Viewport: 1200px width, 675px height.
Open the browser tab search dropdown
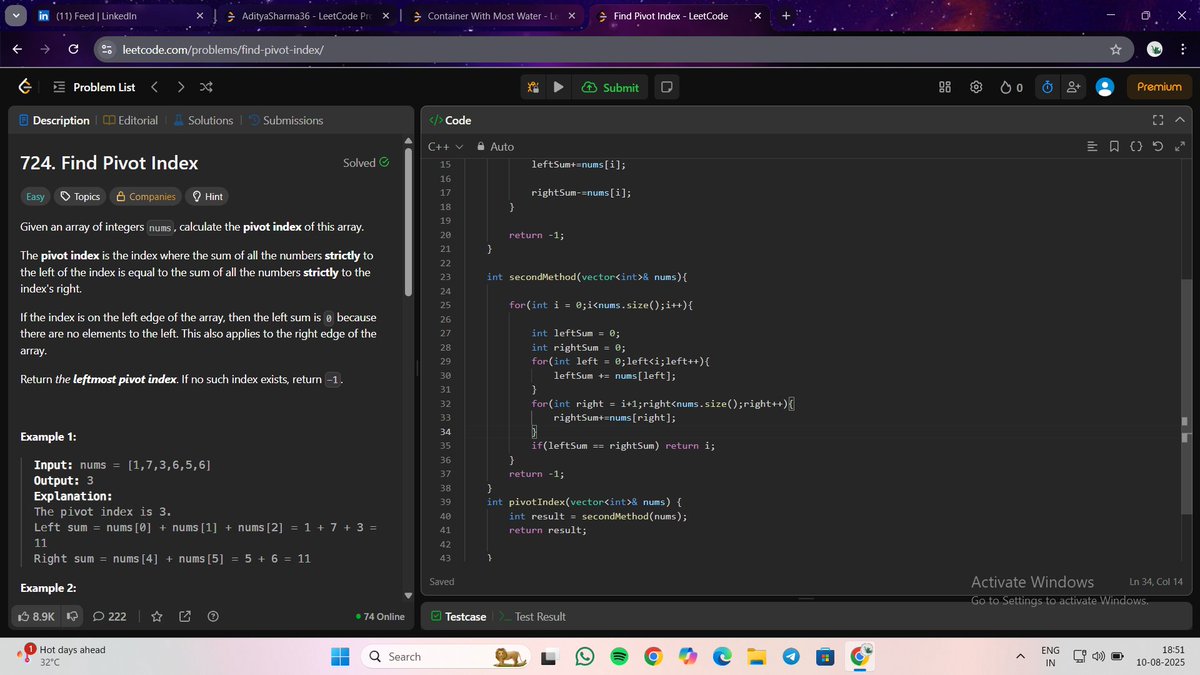(14, 16)
